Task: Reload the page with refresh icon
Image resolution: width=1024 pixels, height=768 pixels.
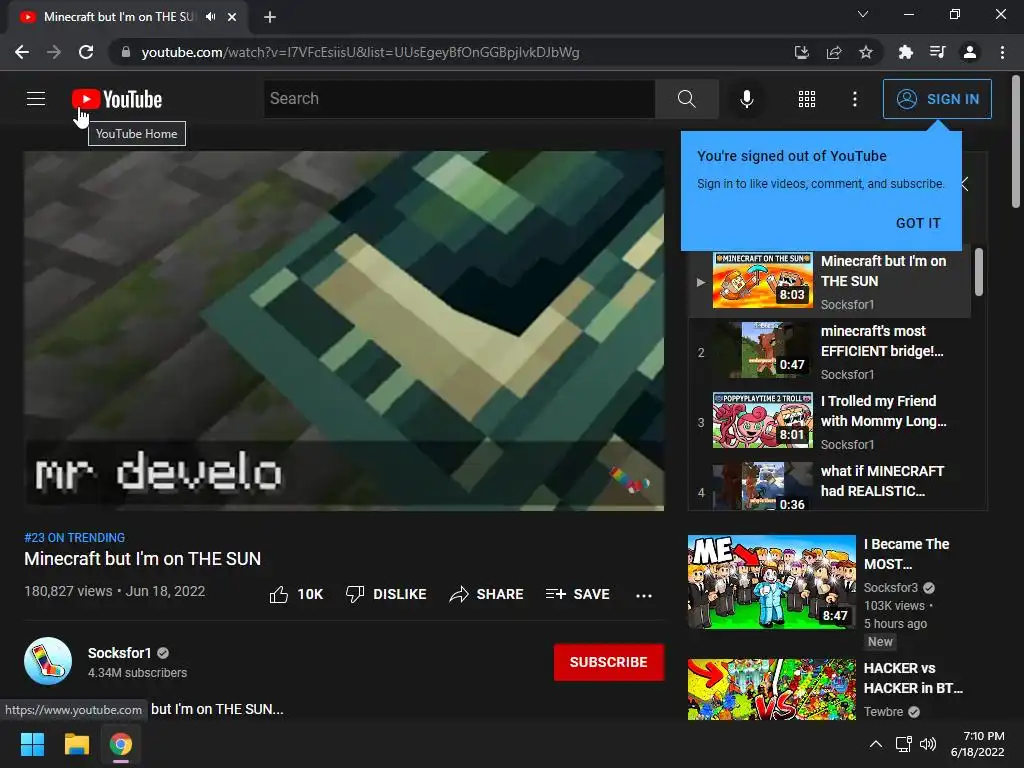Action: (86, 52)
